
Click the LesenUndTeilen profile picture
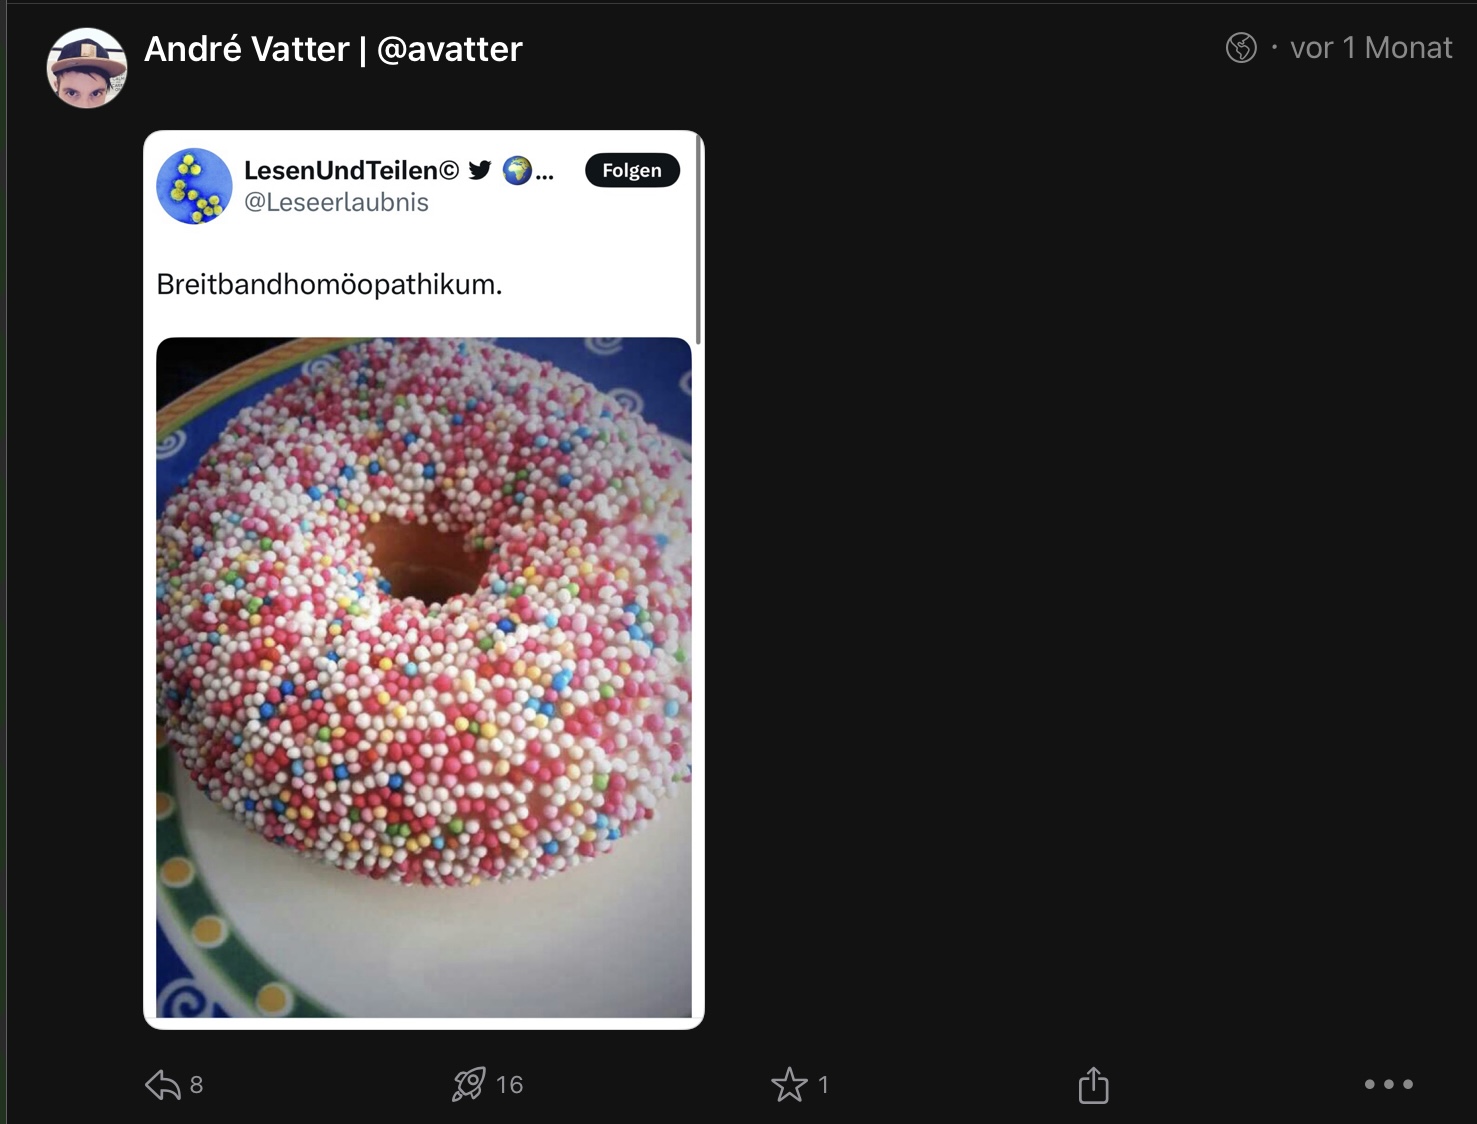(194, 186)
